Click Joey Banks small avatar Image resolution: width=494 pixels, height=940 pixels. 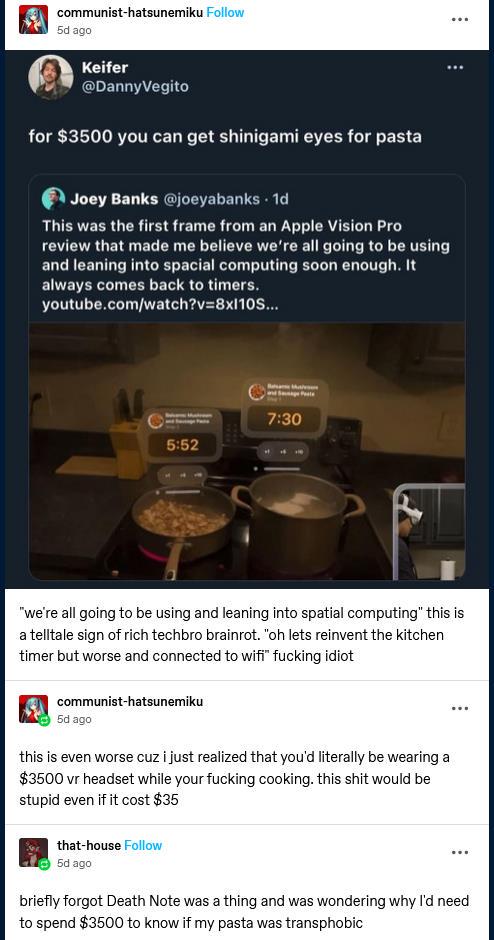pos(53,198)
